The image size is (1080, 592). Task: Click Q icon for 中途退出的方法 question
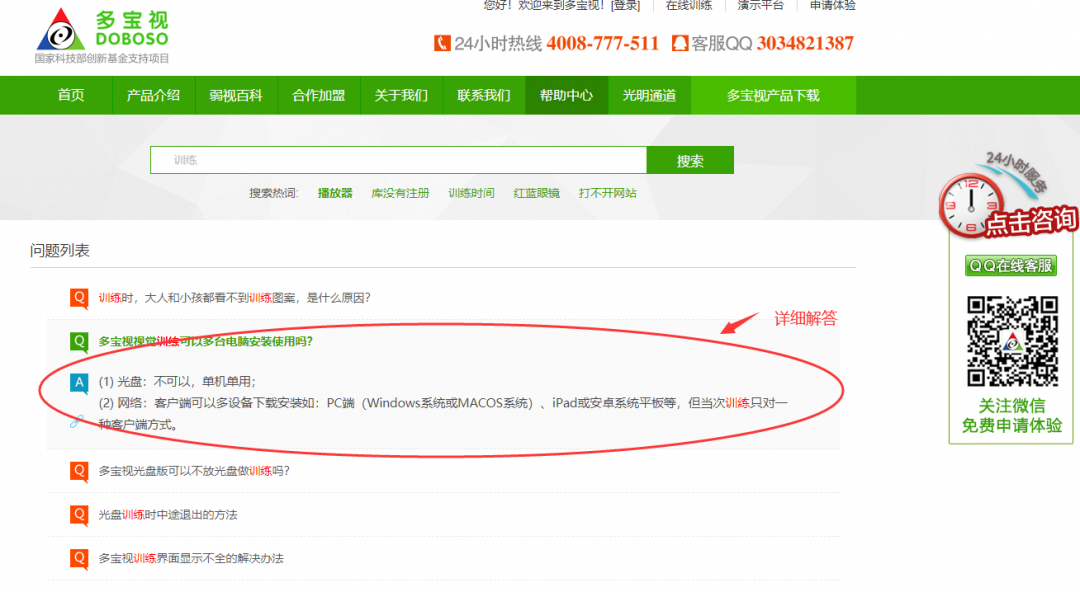[x=79, y=515]
